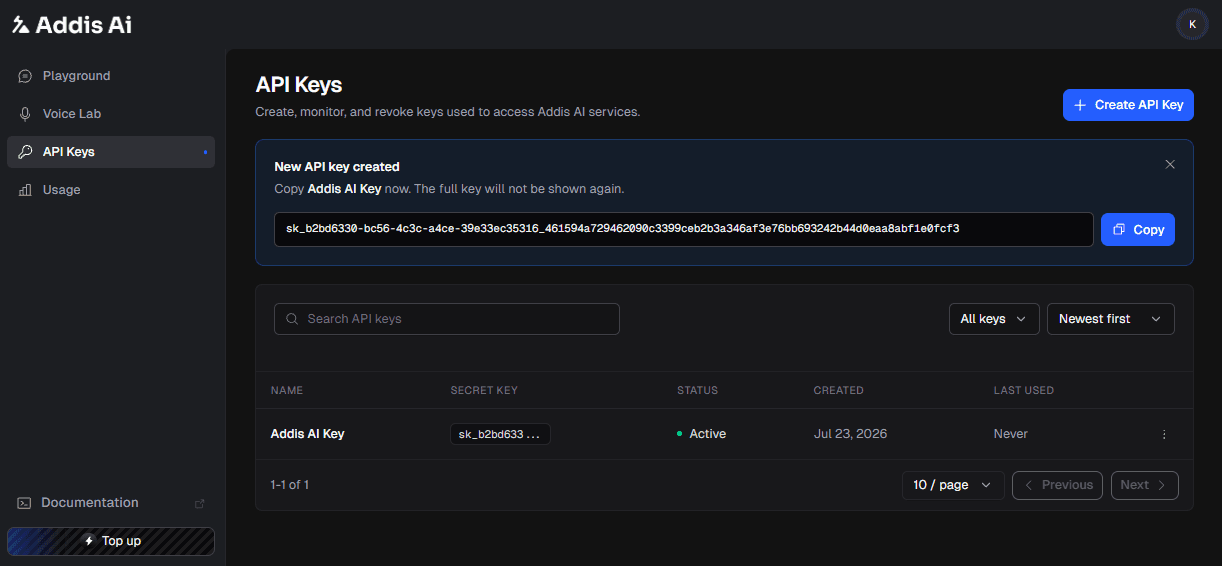Screen dimensions: 1222x566
Task: Click the Top up button
Action: pyautogui.click(x=111, y=541)
